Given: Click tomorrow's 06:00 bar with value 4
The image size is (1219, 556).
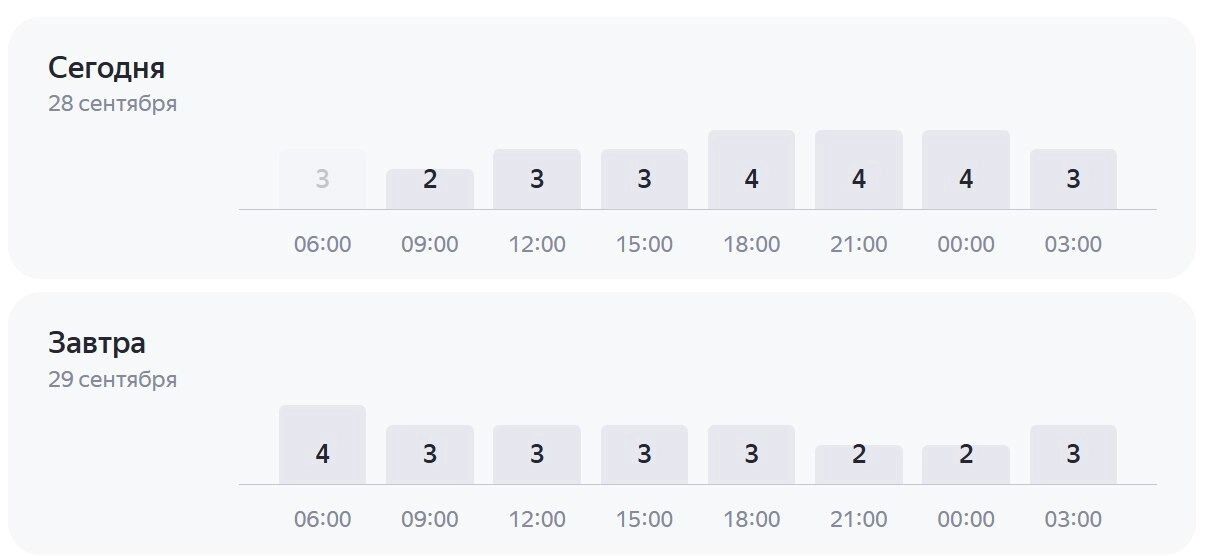Looking at the screenshot, I should click(x=322, y=445).
